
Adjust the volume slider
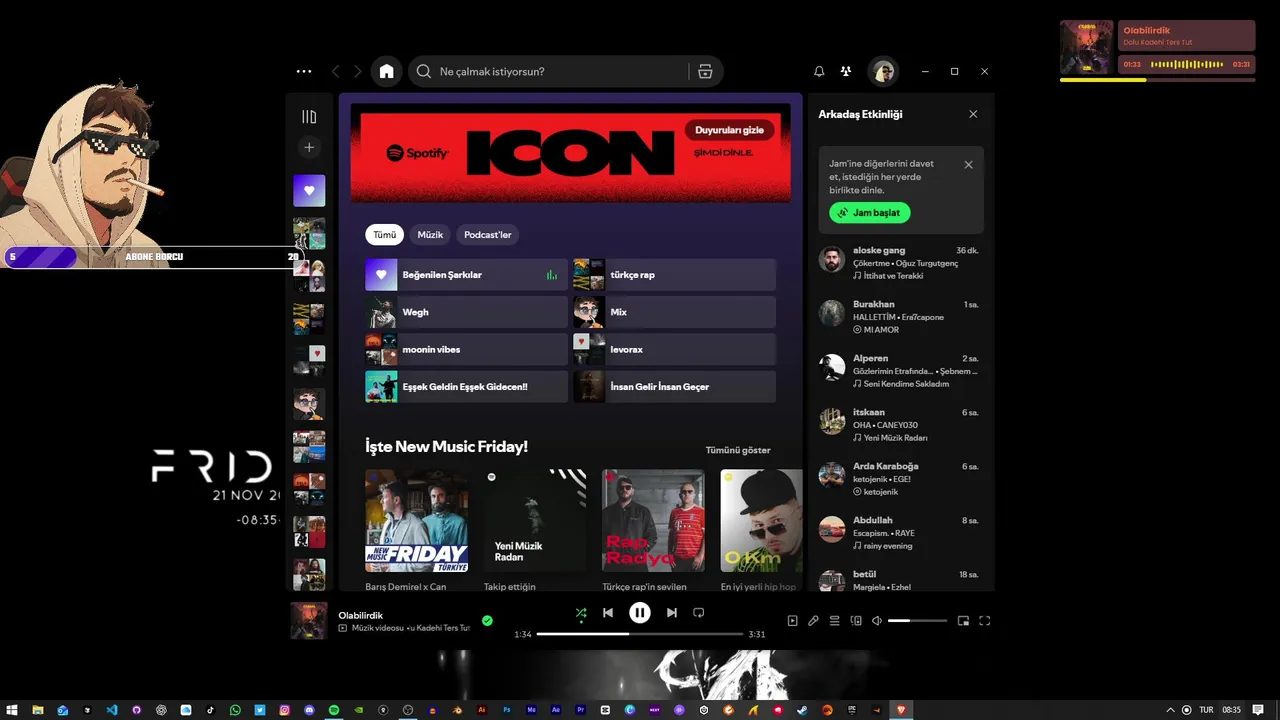[917, 621]
